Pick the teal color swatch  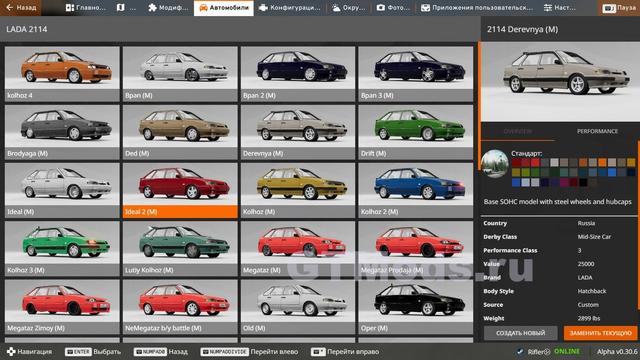[x=564, y=172]
